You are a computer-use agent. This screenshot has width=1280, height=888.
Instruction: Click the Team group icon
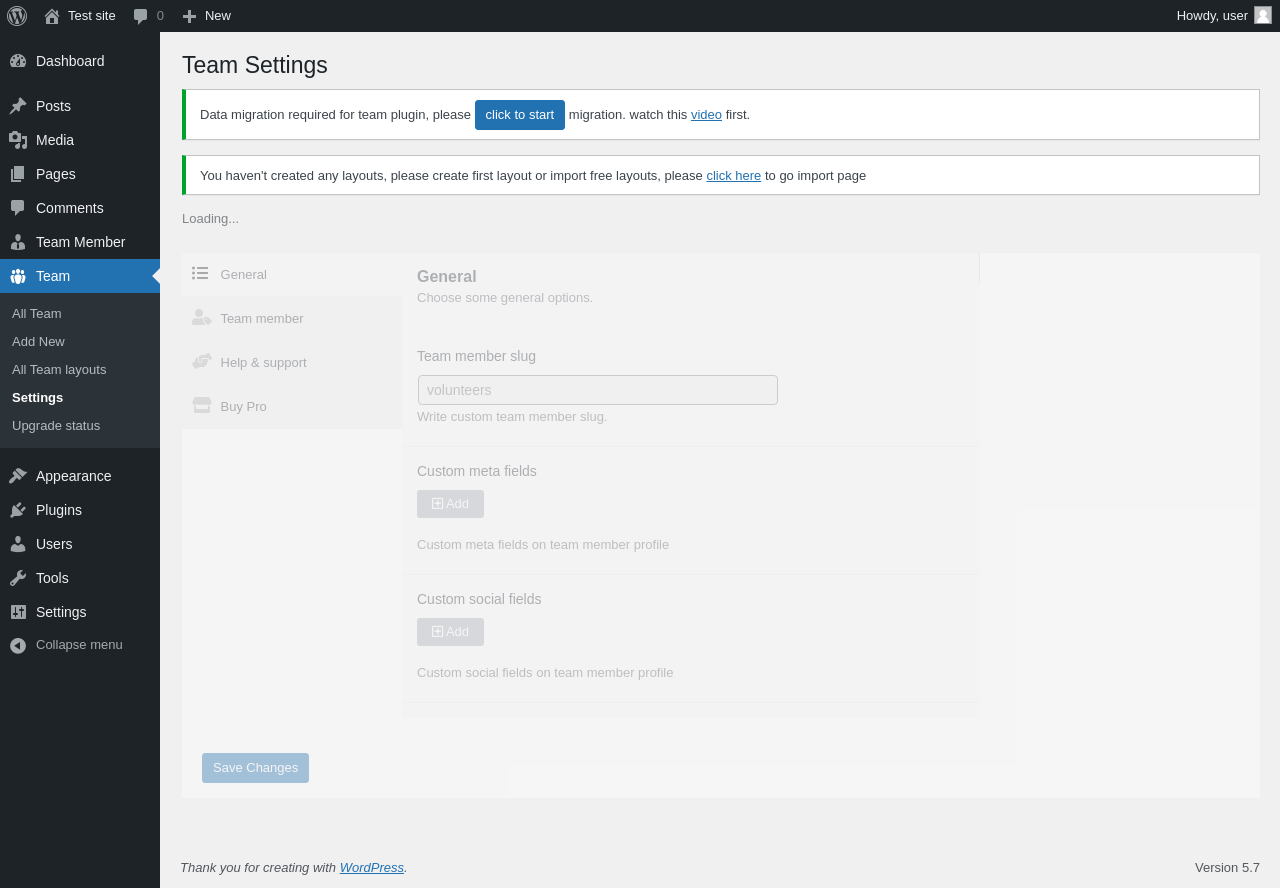(18, 276)
